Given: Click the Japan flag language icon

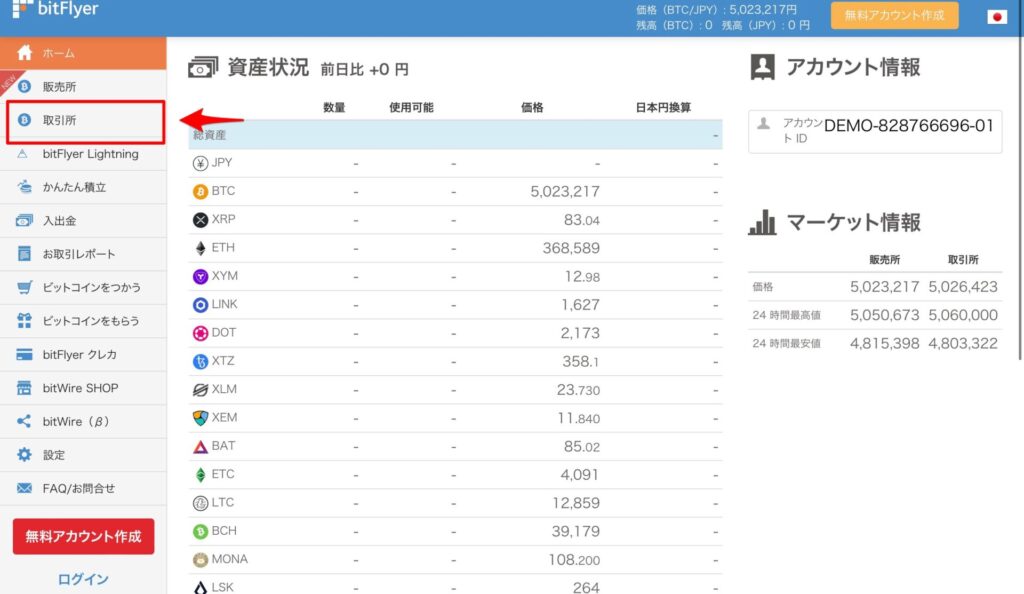Looking at the screenshot, I should (x=997, y=17).
